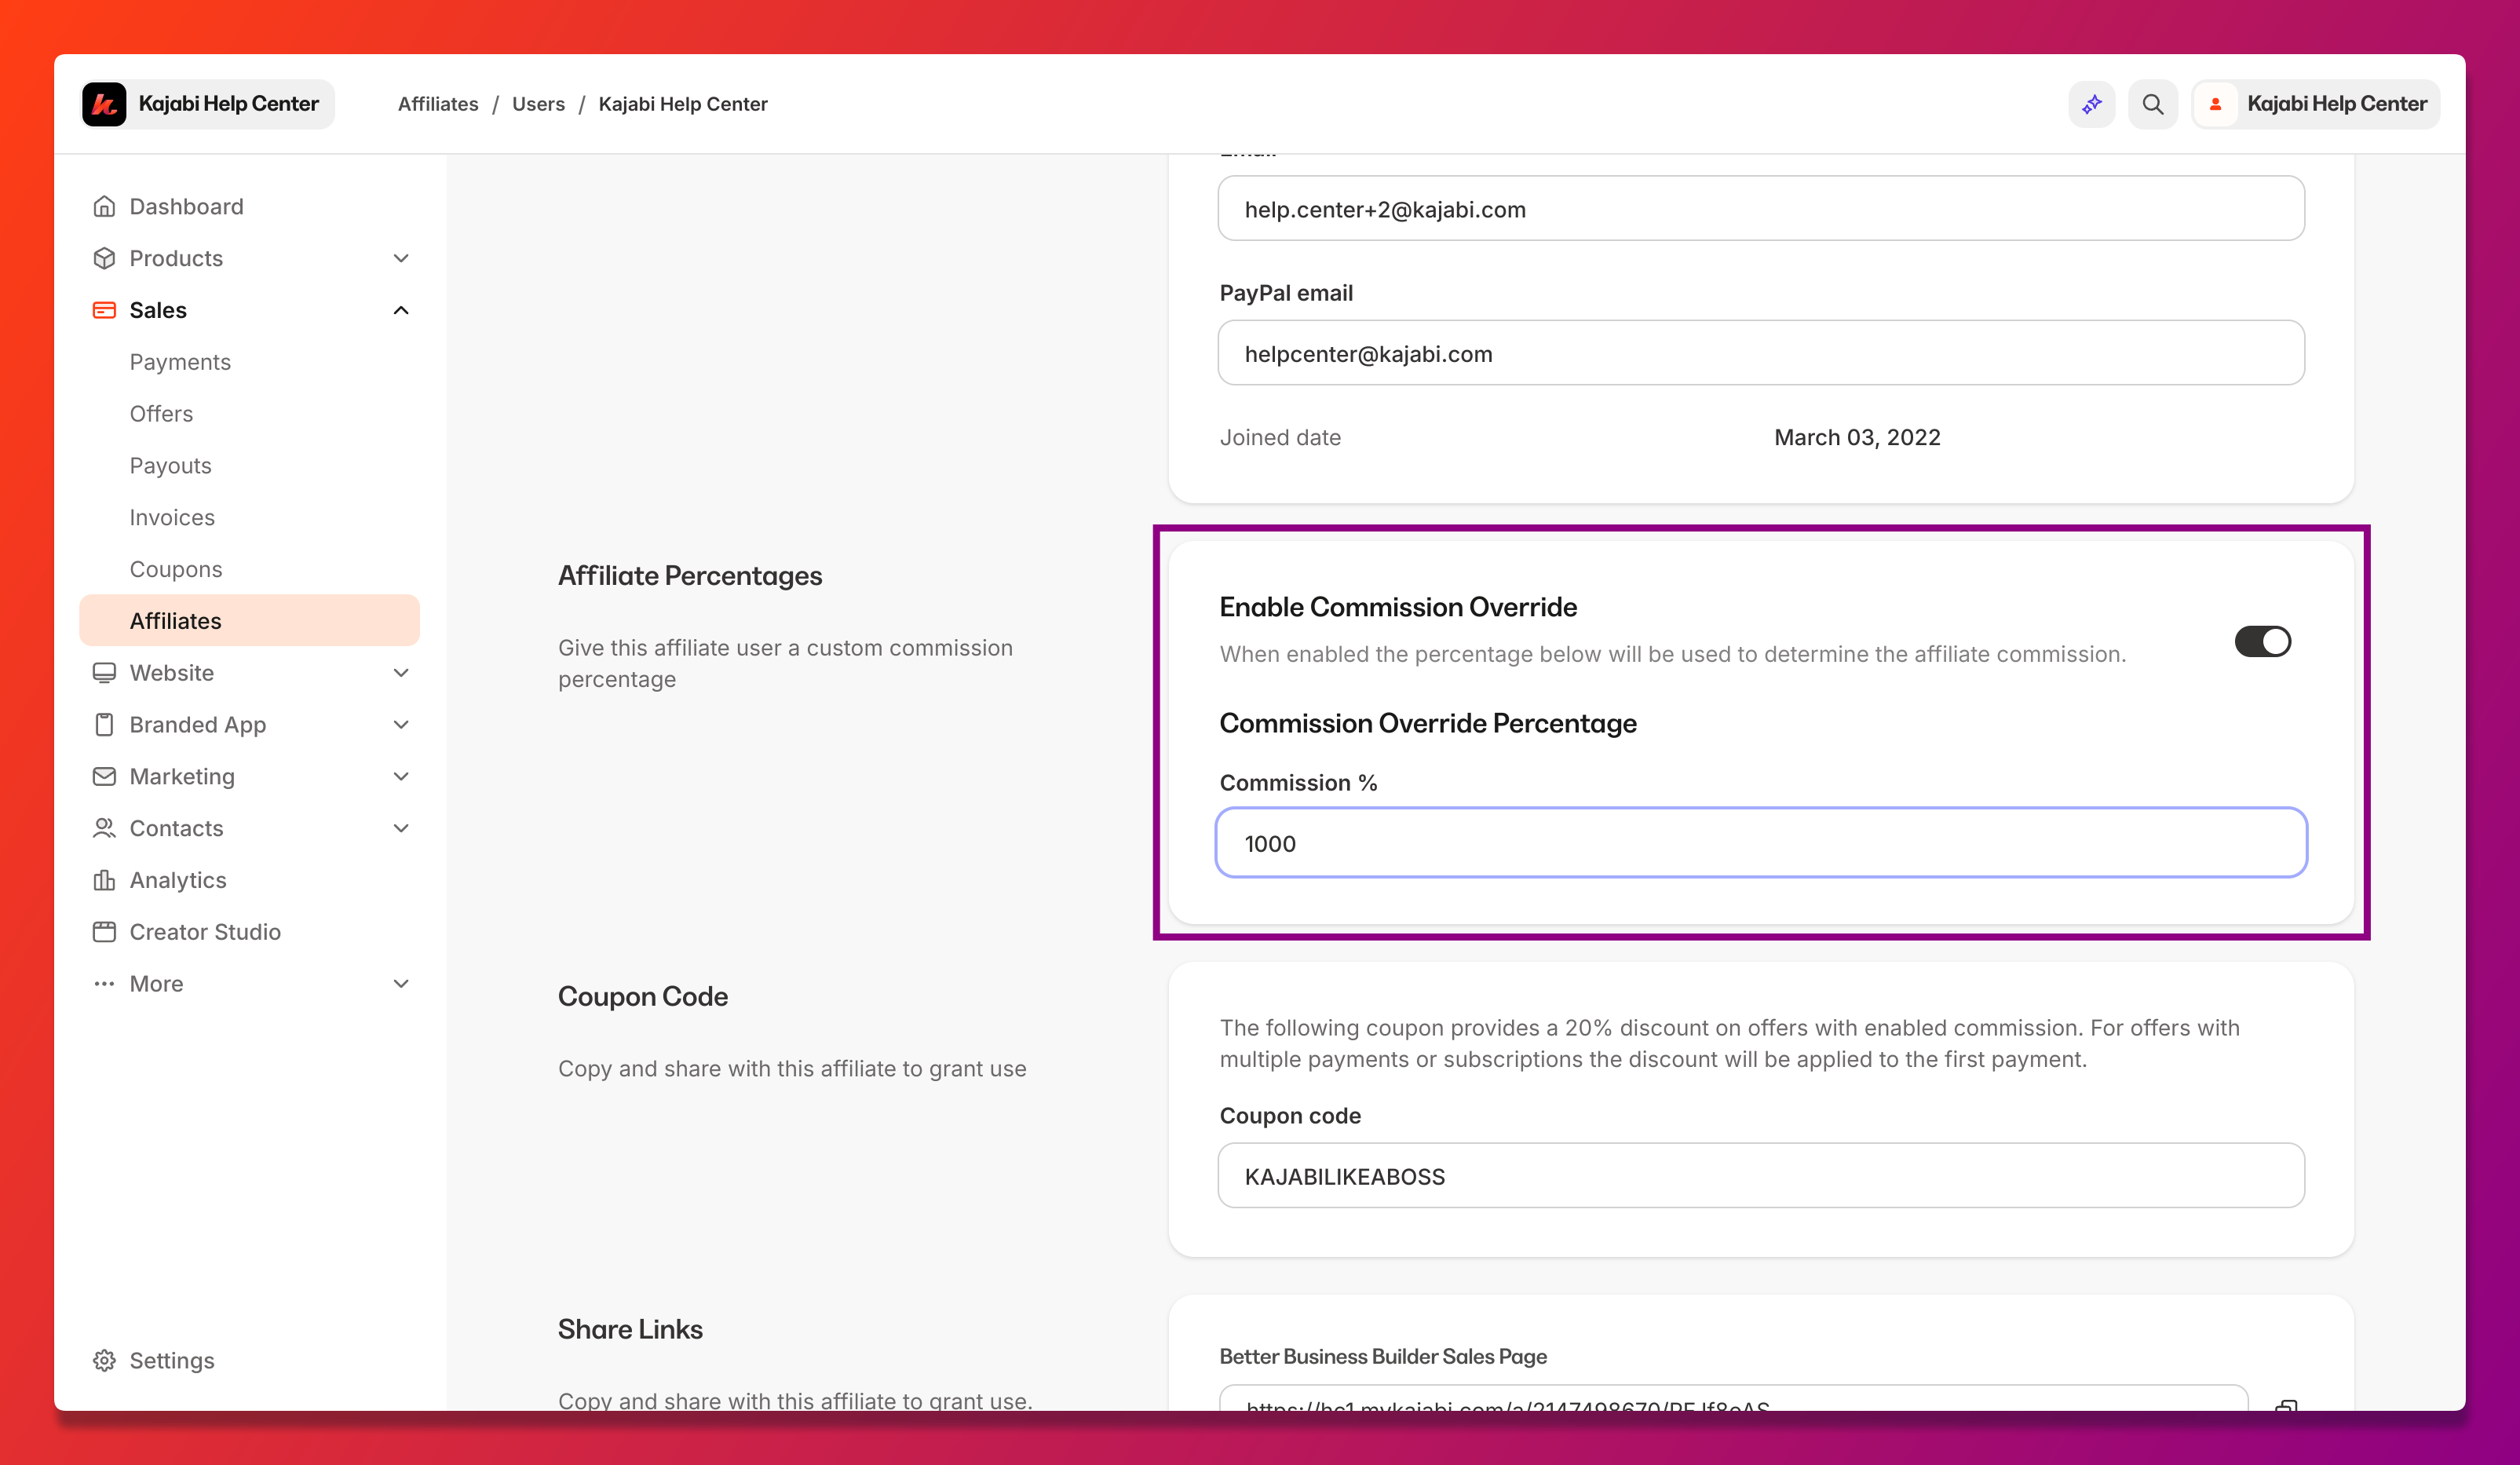Toggle Enable Commission Override switch
Screen dimensions: 2520x1465
coord(2262,641)
